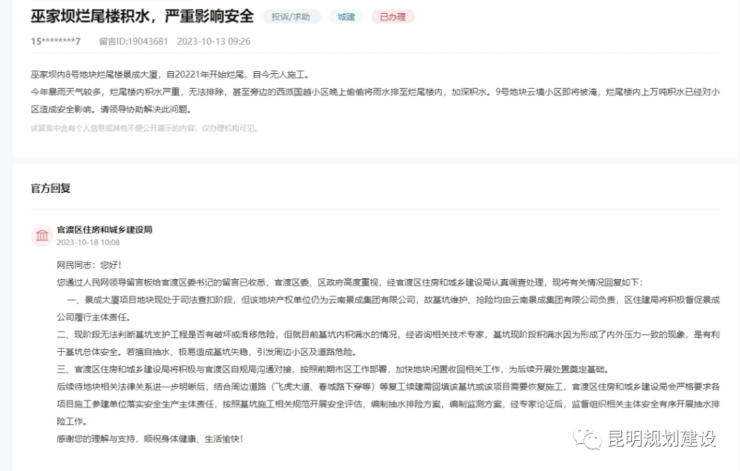
Task: Click the message ID 19043681
Action: 136,41
